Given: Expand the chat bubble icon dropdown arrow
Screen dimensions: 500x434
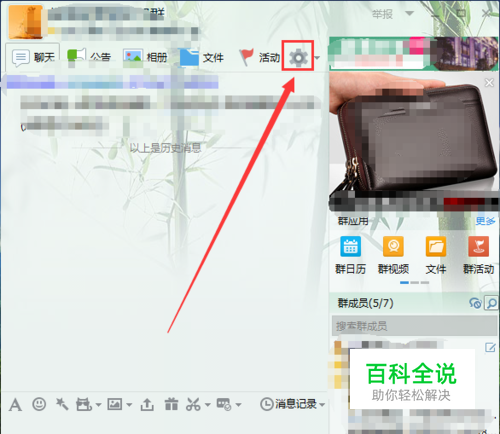Looking at the screenshot, I should (238, 405).
